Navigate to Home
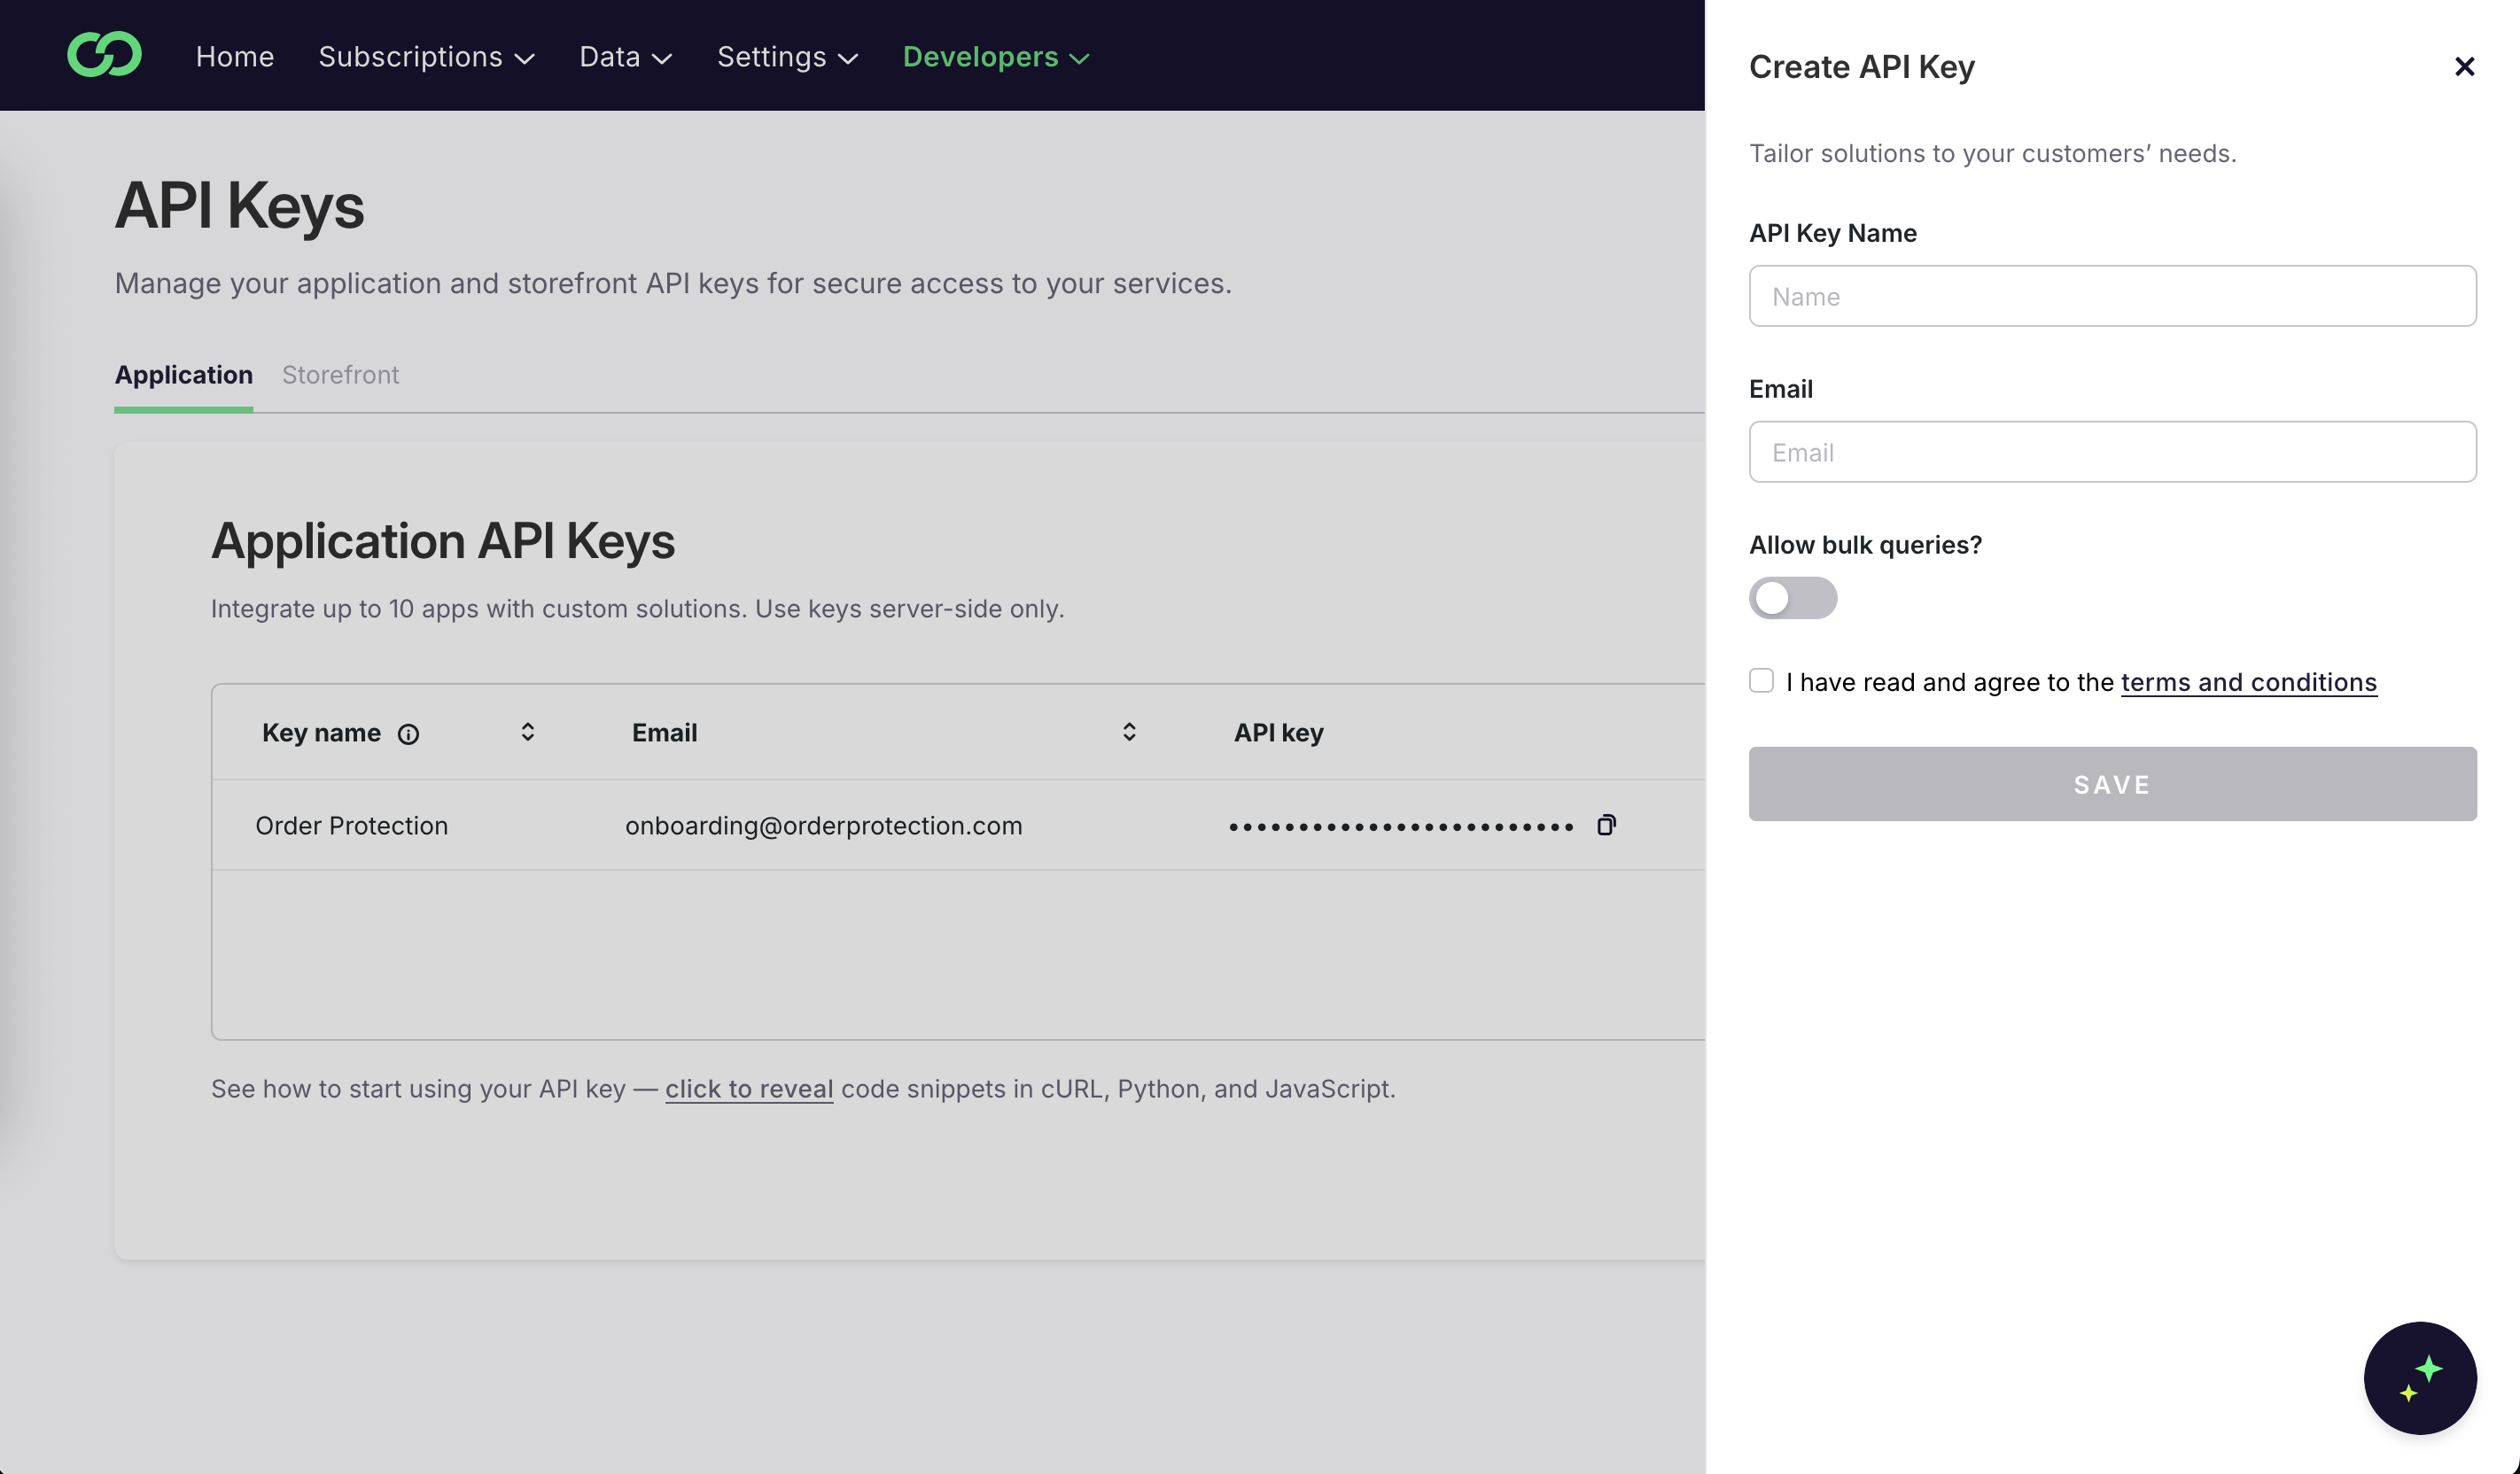This screenshot has height=1474, width=2520. (x=234, y=57)
